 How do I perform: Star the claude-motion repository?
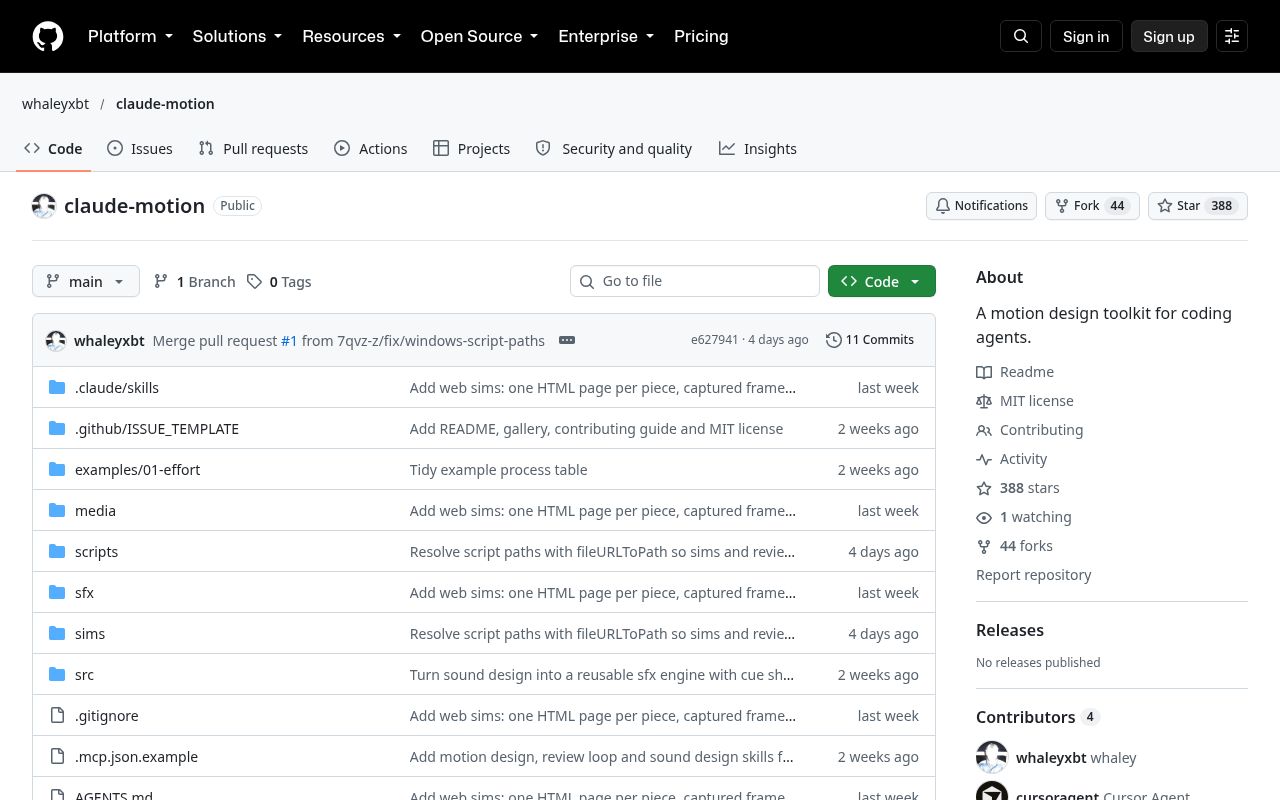coord(1198,205)
